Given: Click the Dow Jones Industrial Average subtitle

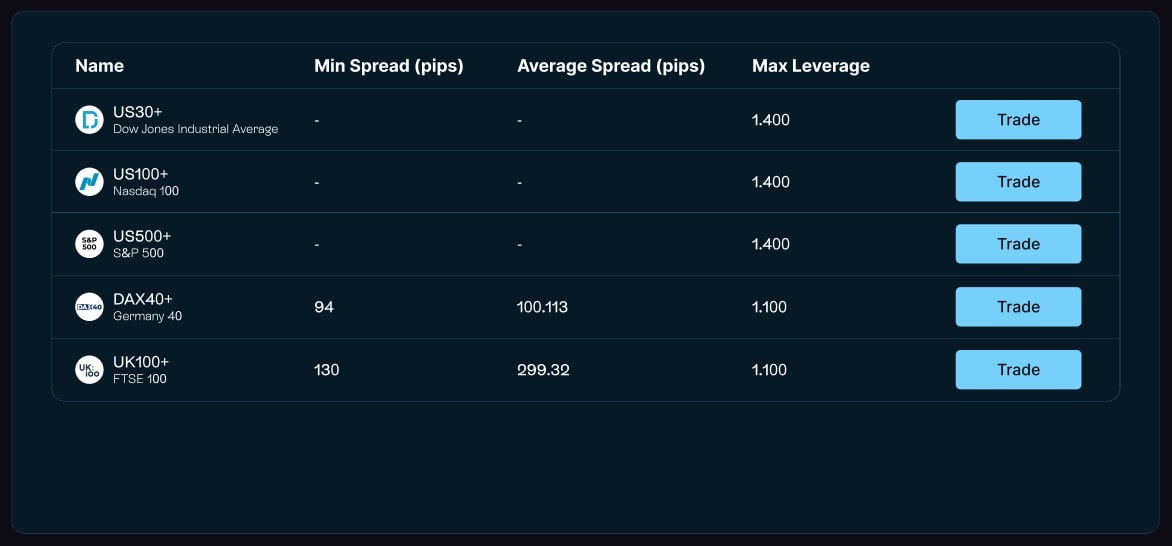Looking at the screenshot, I should (x=196, y=129).
